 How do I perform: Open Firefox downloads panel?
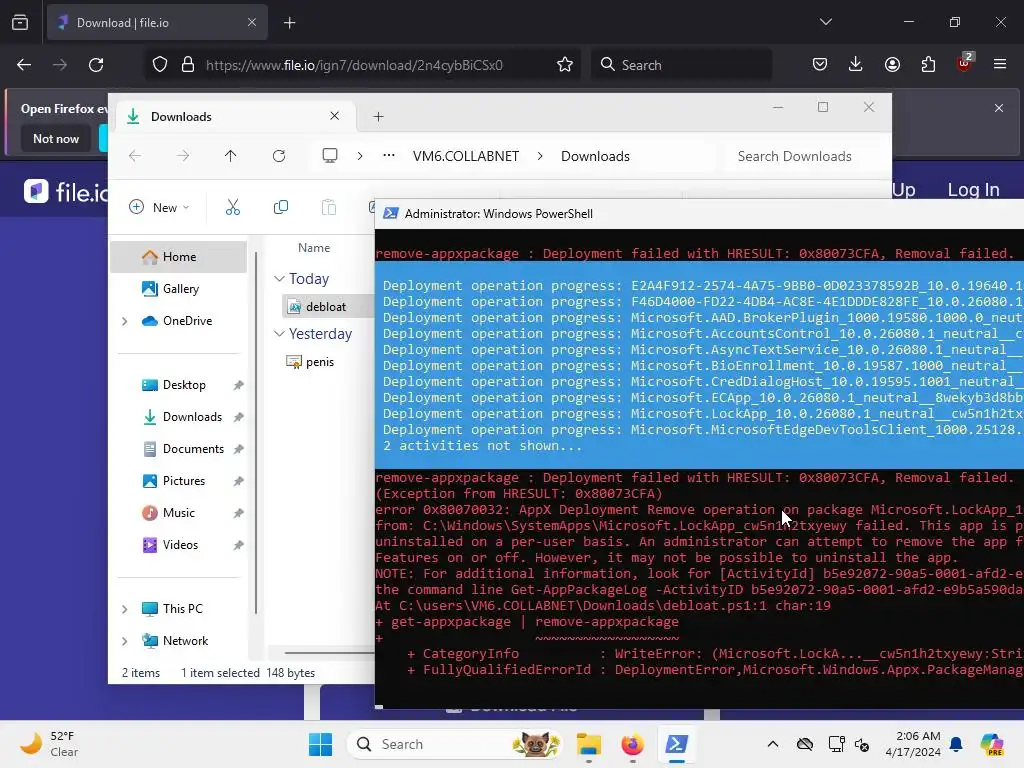[x=856, y=64]
